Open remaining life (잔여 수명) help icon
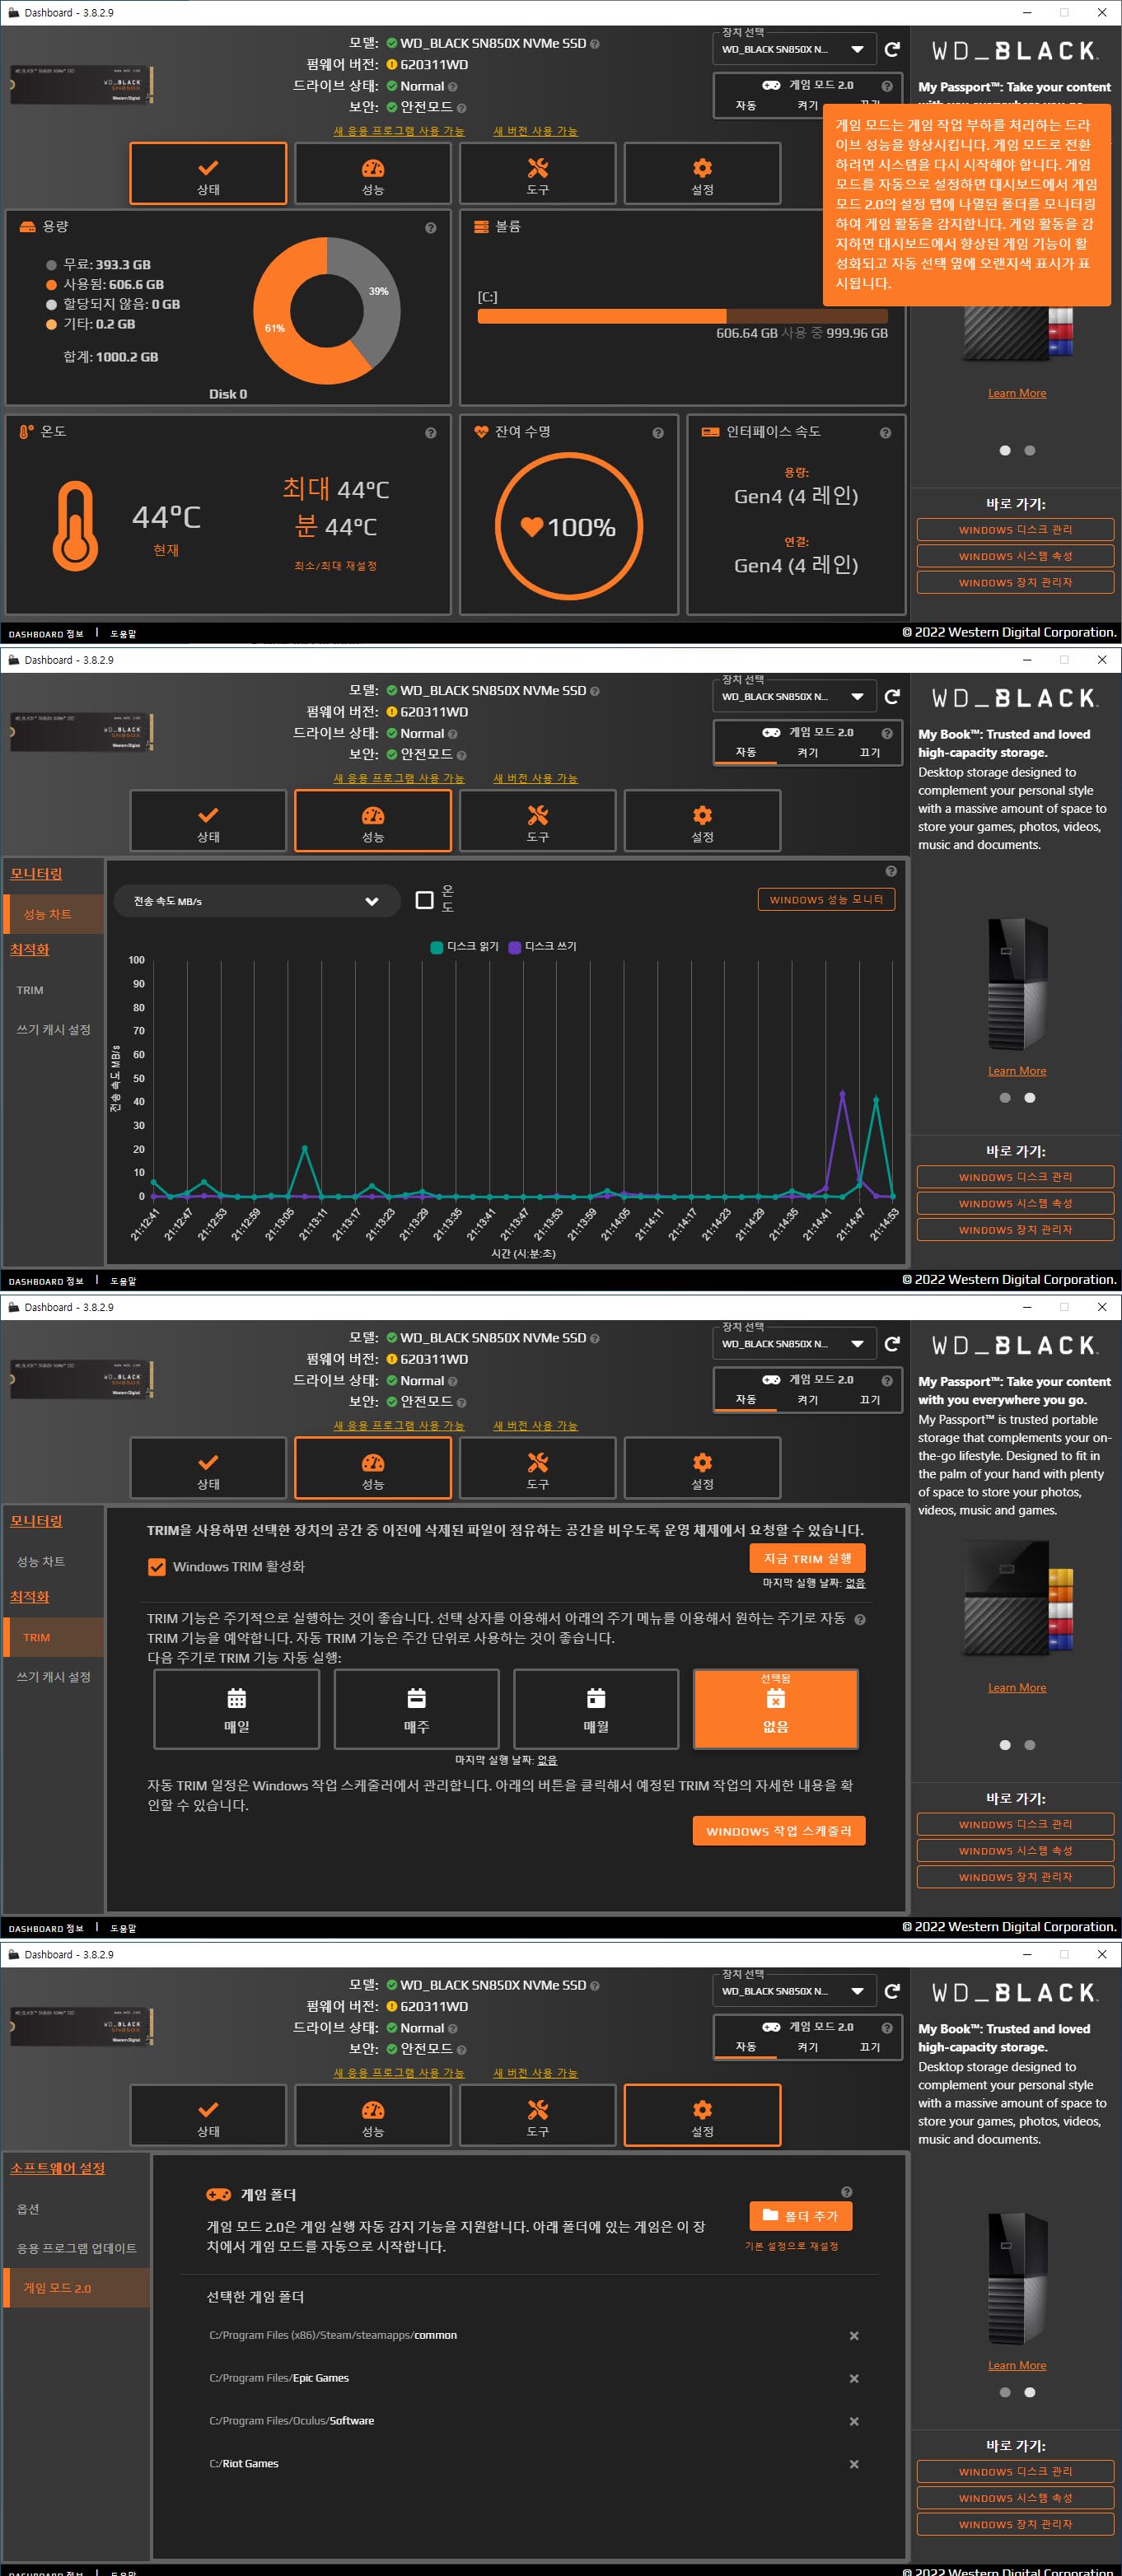This screenshot has height=2576, width=1122. pyautogui.click(x=658, y=433)
